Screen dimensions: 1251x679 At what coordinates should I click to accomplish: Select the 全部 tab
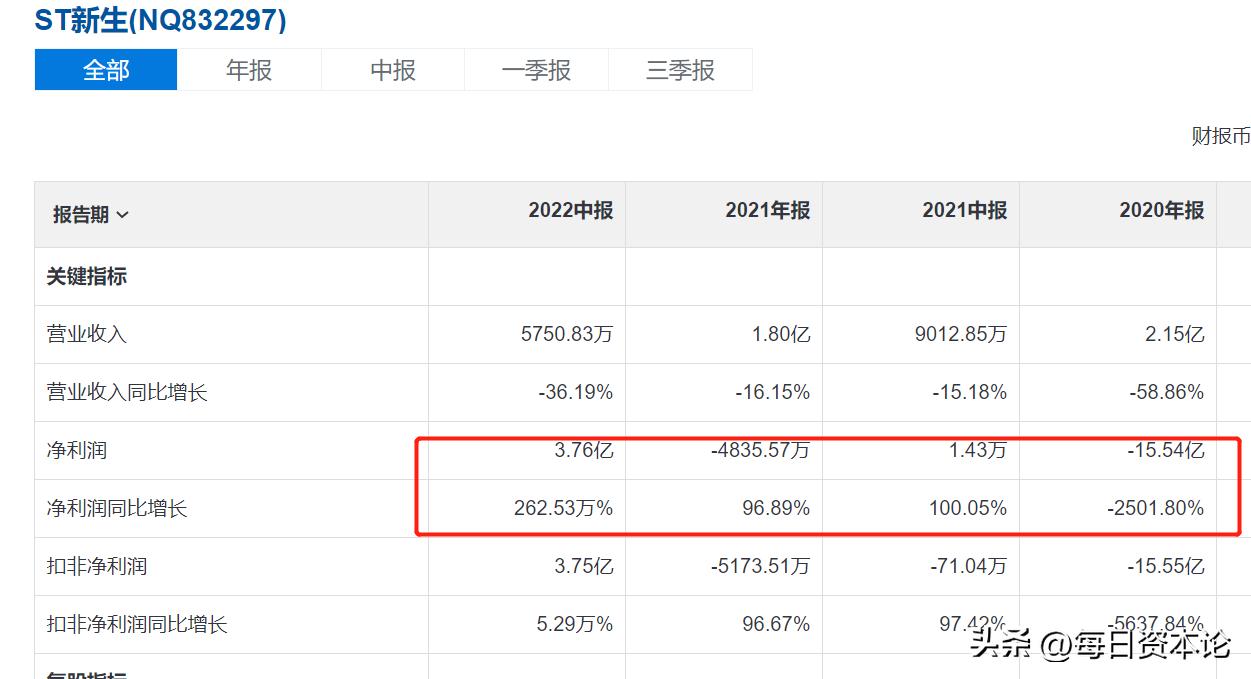coord(106,70)
